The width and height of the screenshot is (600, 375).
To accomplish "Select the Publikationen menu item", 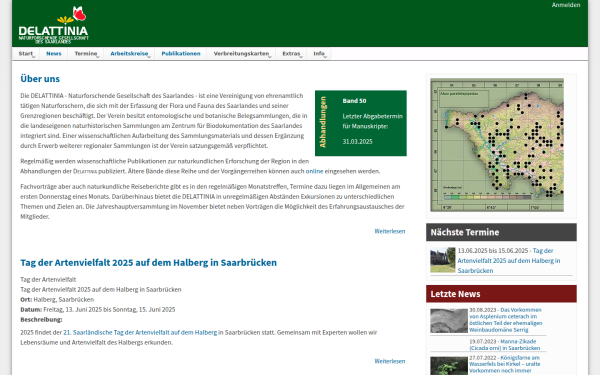I will coord(181,54).
